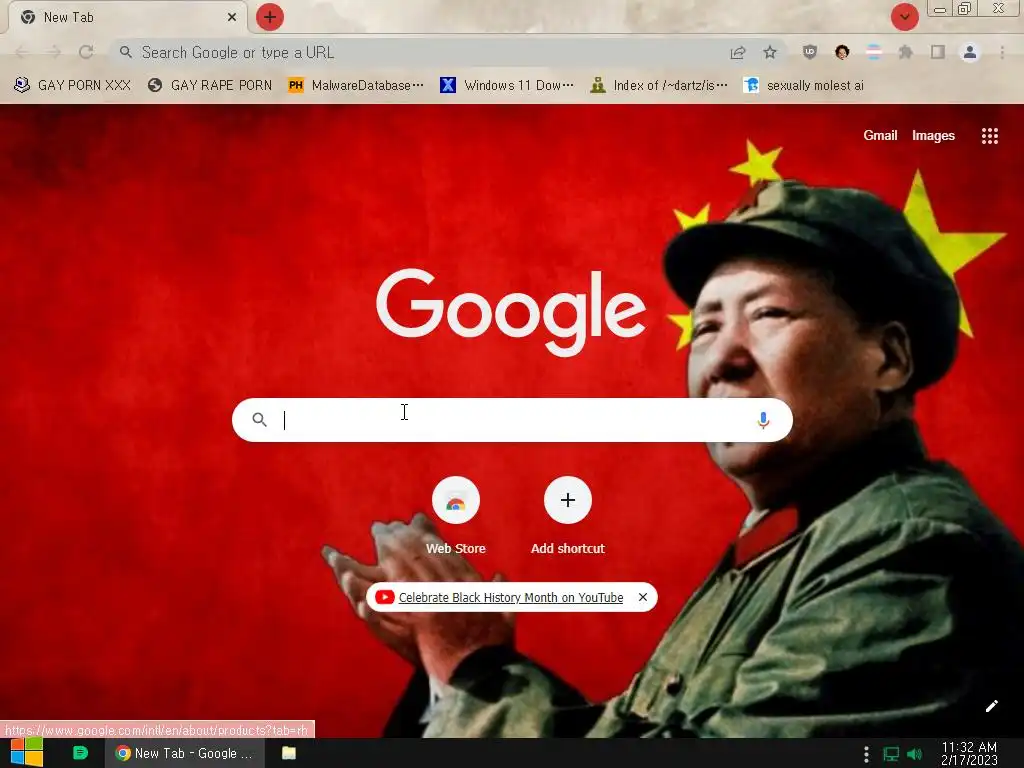Start voice search with the microphone
The image size is (1024, 768).
pos(763,420)
